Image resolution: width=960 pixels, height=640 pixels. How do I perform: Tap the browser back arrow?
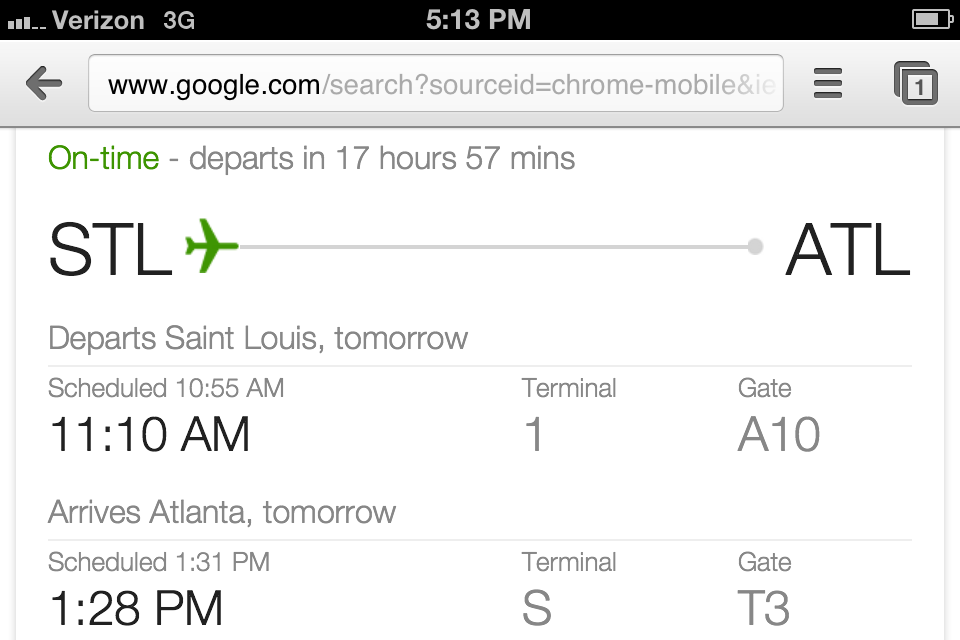coord(45,84)
